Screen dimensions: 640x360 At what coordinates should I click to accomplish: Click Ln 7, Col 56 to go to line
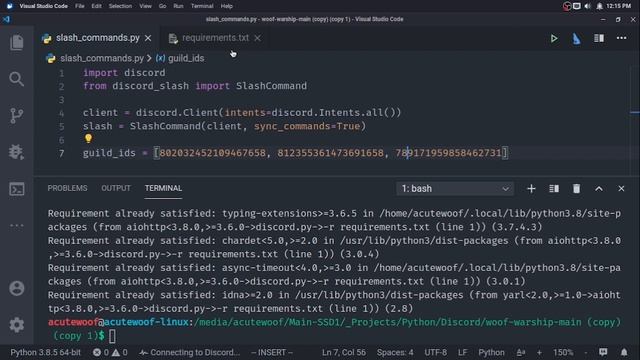(344, 352)
